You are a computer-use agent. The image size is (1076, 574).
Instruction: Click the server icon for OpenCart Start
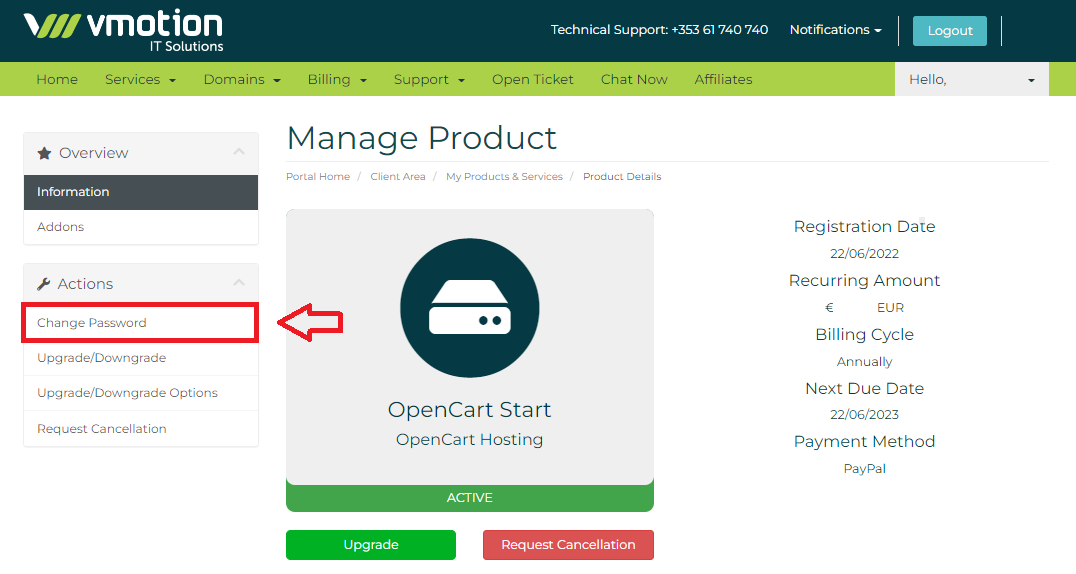[x=469, y=308]
